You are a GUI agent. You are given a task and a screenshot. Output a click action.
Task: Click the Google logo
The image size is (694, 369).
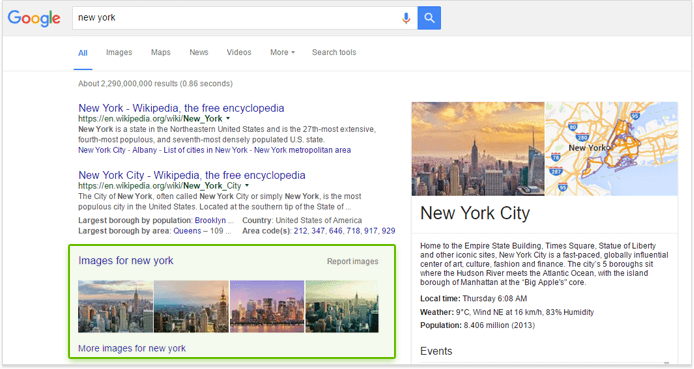34,18
